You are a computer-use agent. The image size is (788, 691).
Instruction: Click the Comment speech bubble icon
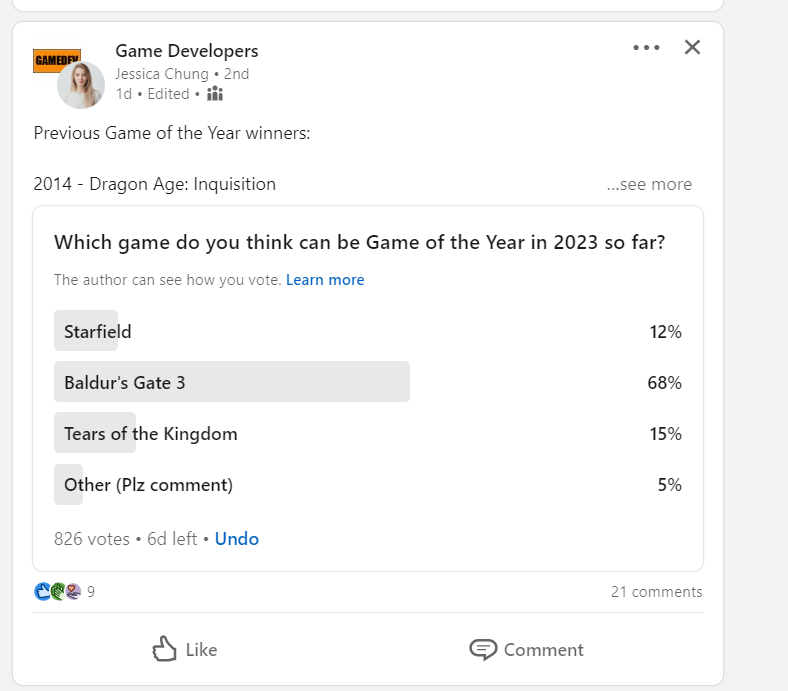pos(483,650)
